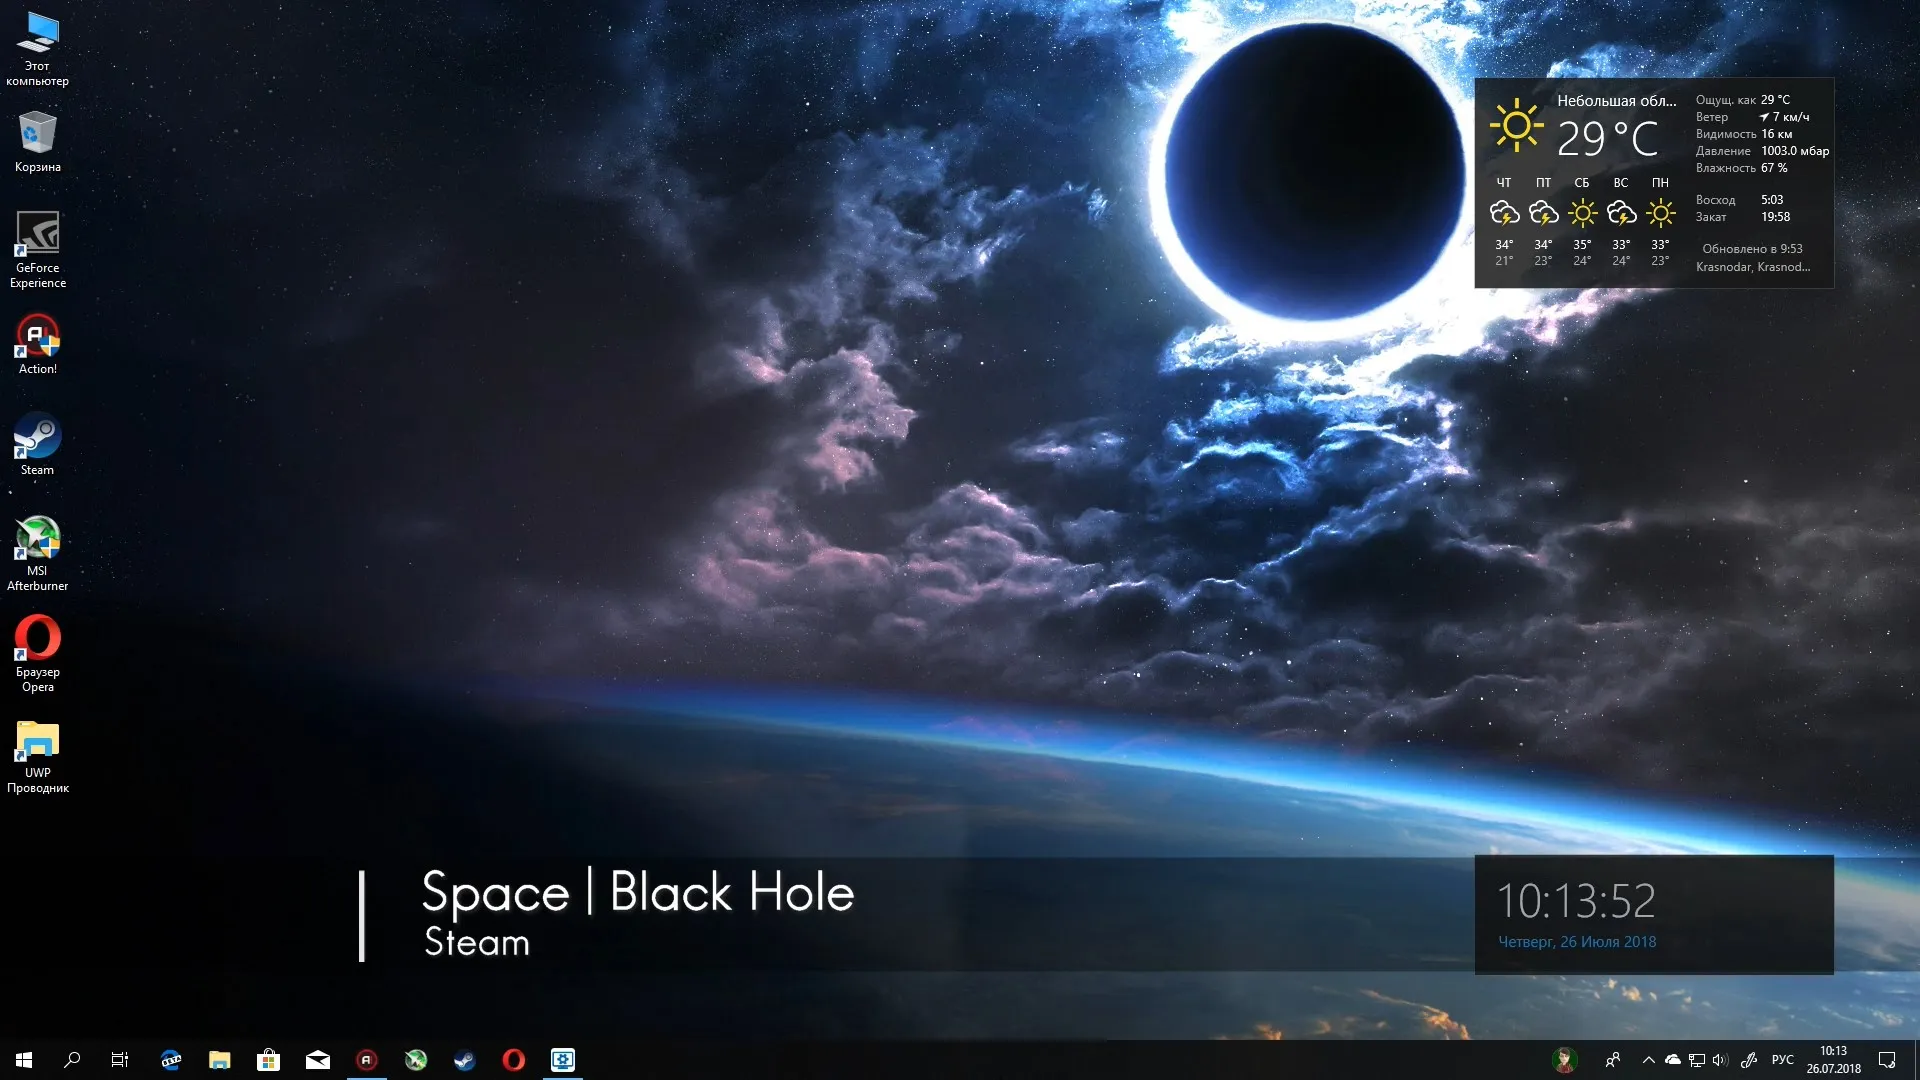Open the Этот компьютер desktop icon
This screenshot has height=1080, width=1920.
(x=37, y=49)
